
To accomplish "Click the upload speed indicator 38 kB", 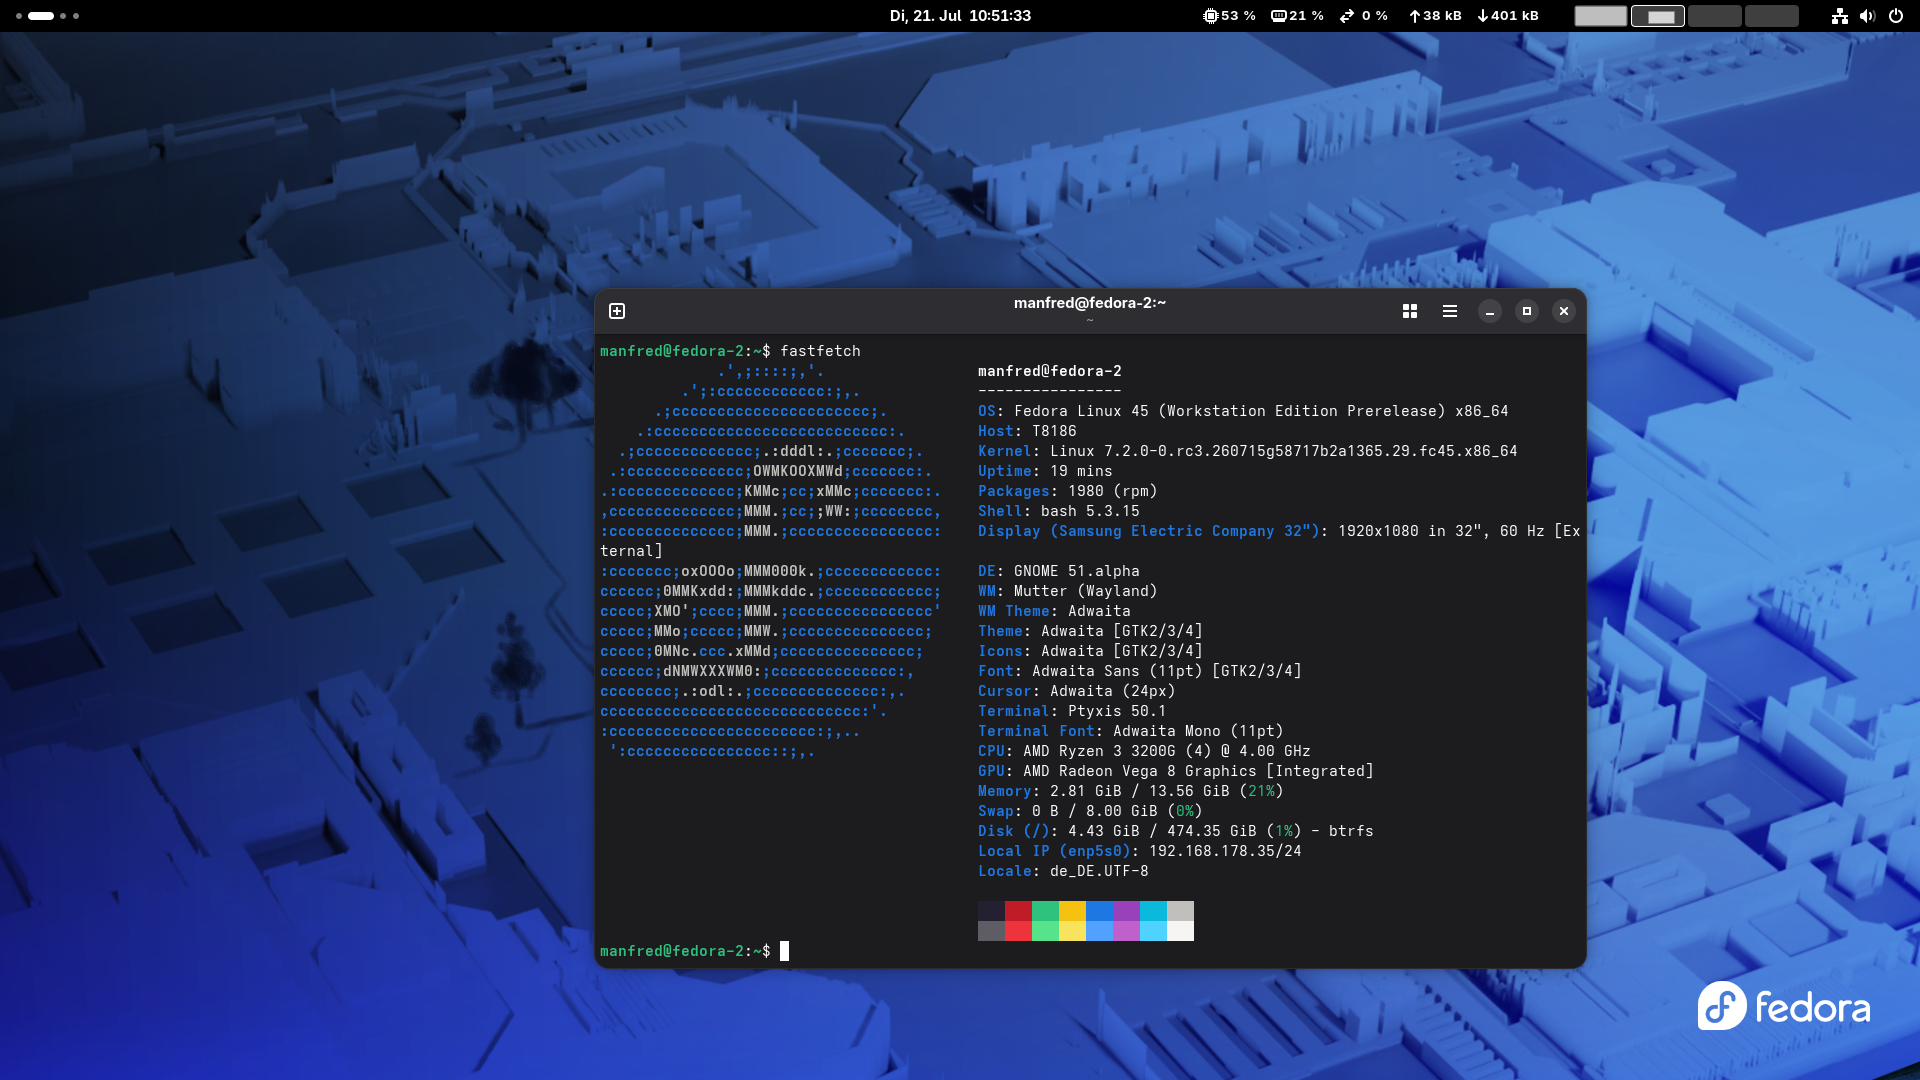I will click(x=1435, y=16).
